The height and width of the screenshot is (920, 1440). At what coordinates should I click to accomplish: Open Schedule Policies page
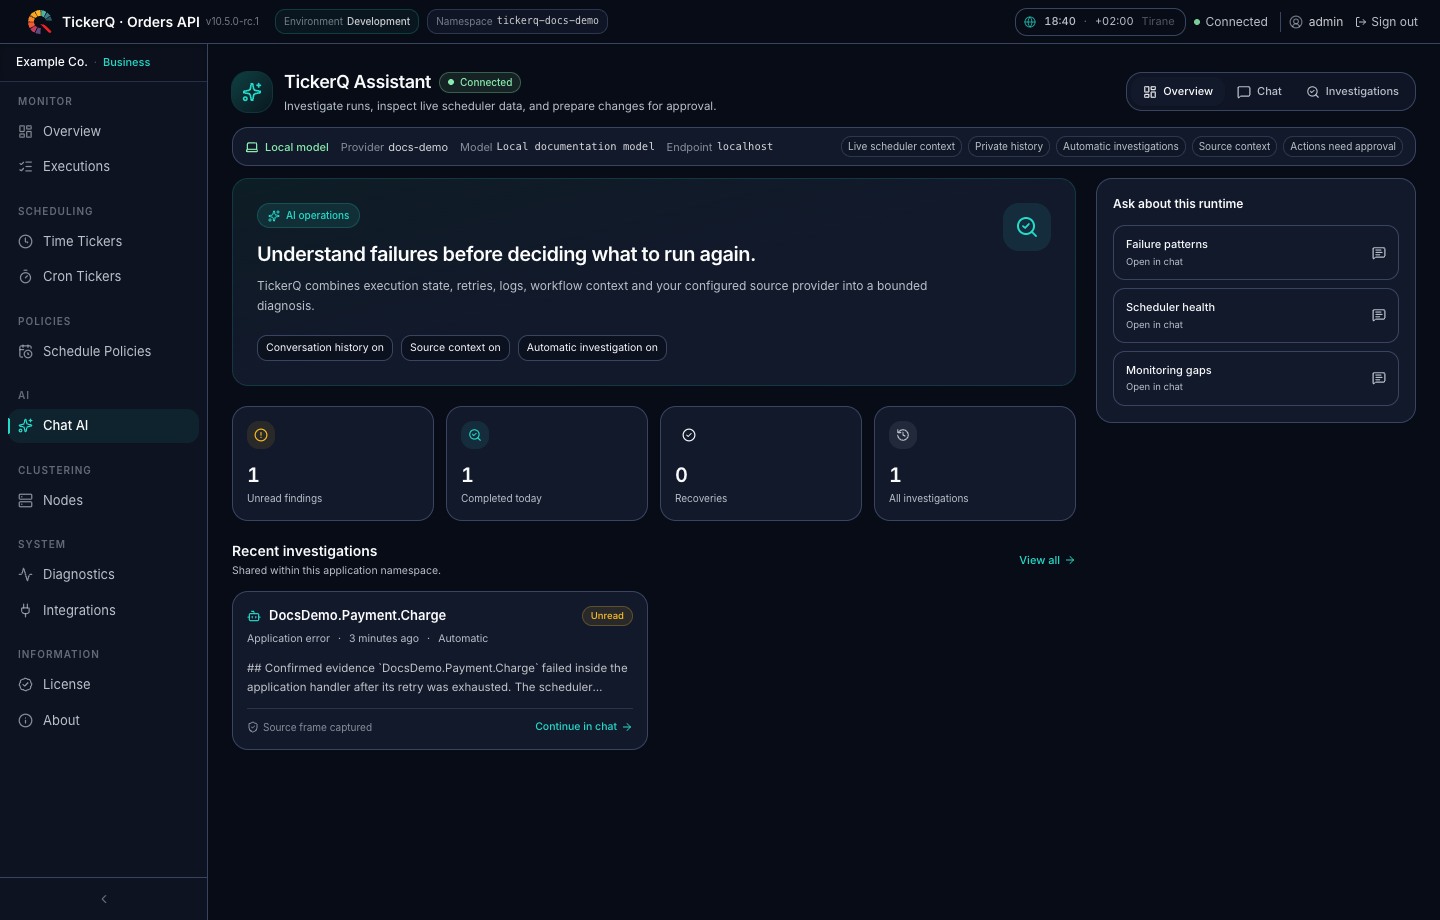[103, 351]
